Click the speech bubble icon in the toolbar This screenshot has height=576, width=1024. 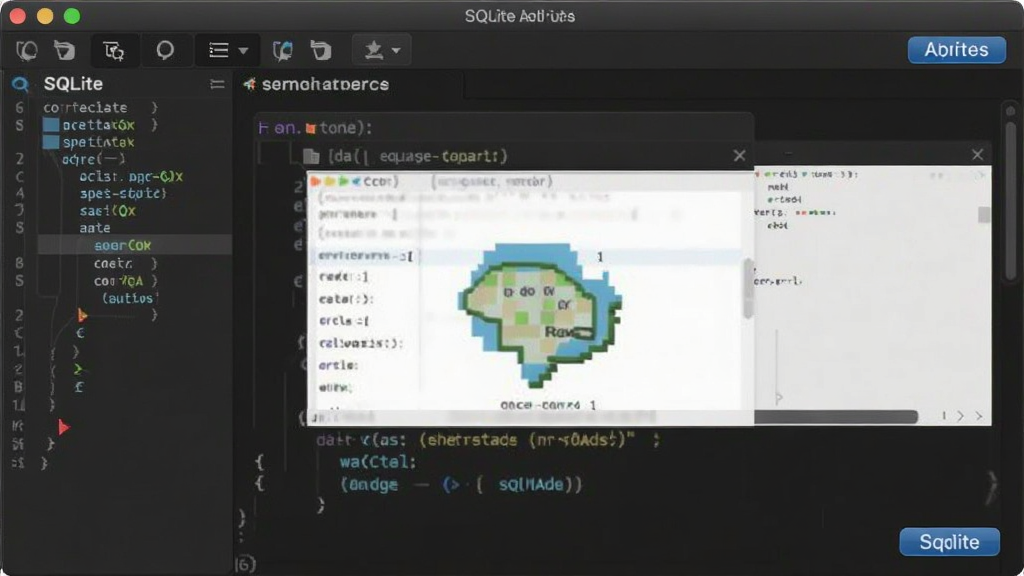165,50
